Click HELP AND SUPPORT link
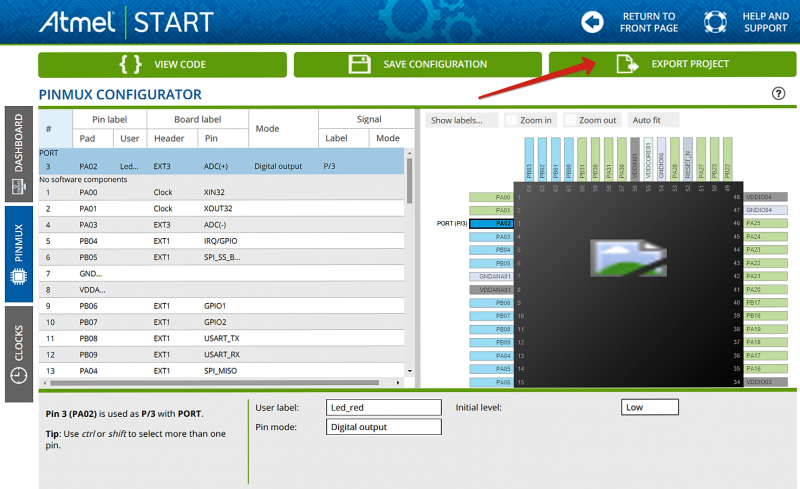Image resolution: width=800 pixels, height=489 pixels. click(765, 22)
